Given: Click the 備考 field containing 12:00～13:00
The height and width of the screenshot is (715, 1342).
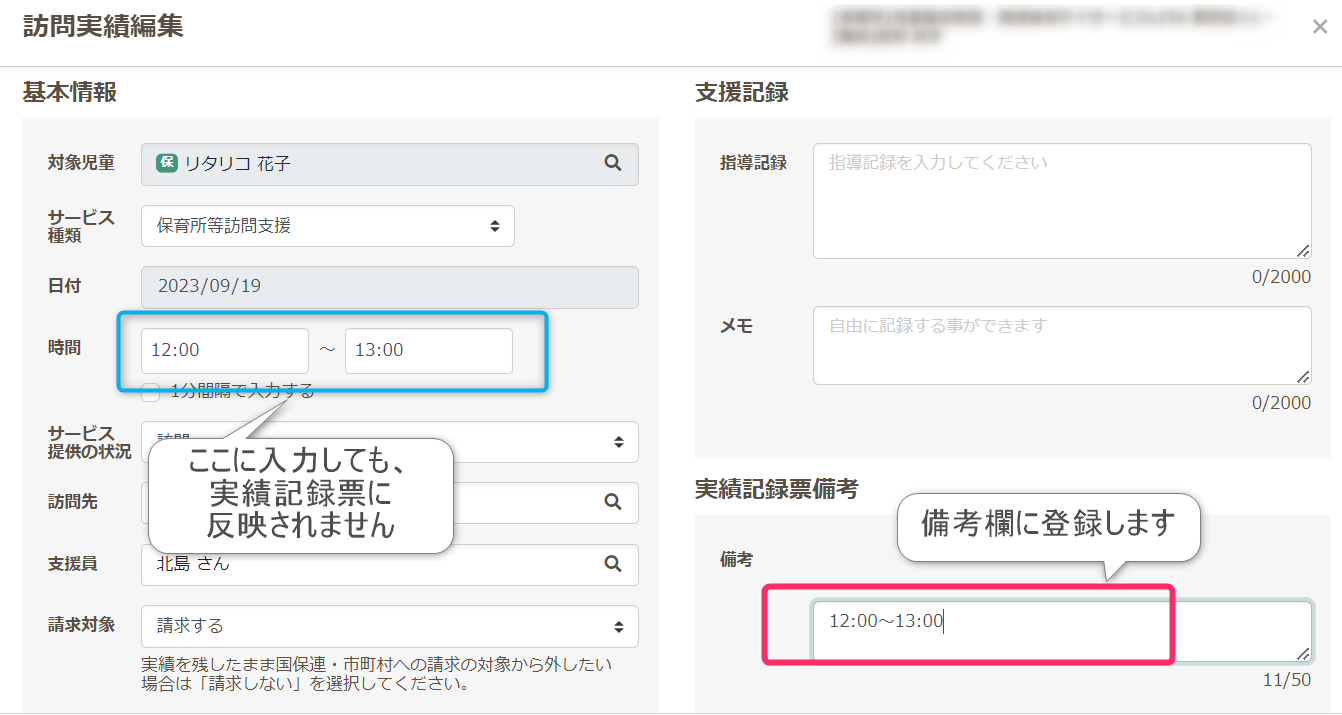Looking at the screenshot, I should [1060, 630].
